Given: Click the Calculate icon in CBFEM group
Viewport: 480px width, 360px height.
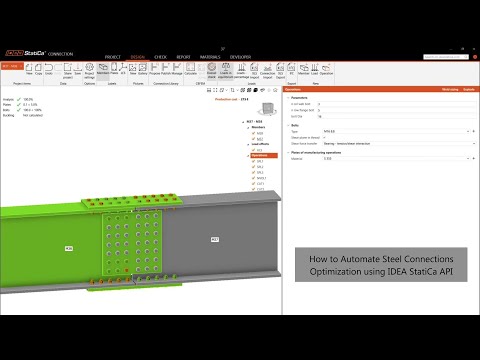Looking at the screenshot, I should (x=190, y=69).
